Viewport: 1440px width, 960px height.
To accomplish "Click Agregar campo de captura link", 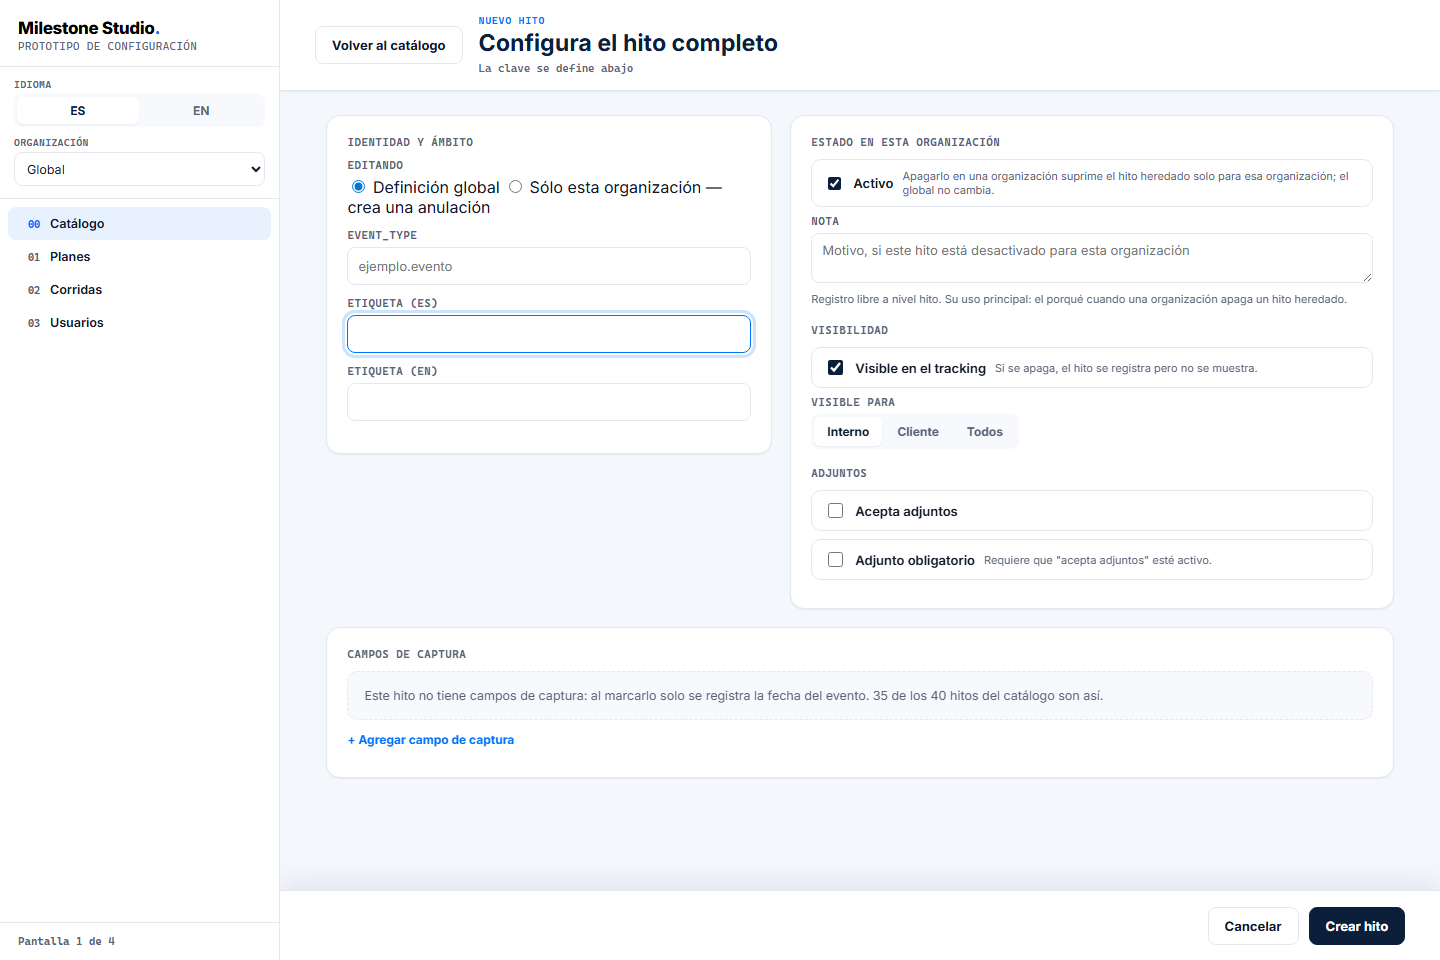I will [431, 740].
